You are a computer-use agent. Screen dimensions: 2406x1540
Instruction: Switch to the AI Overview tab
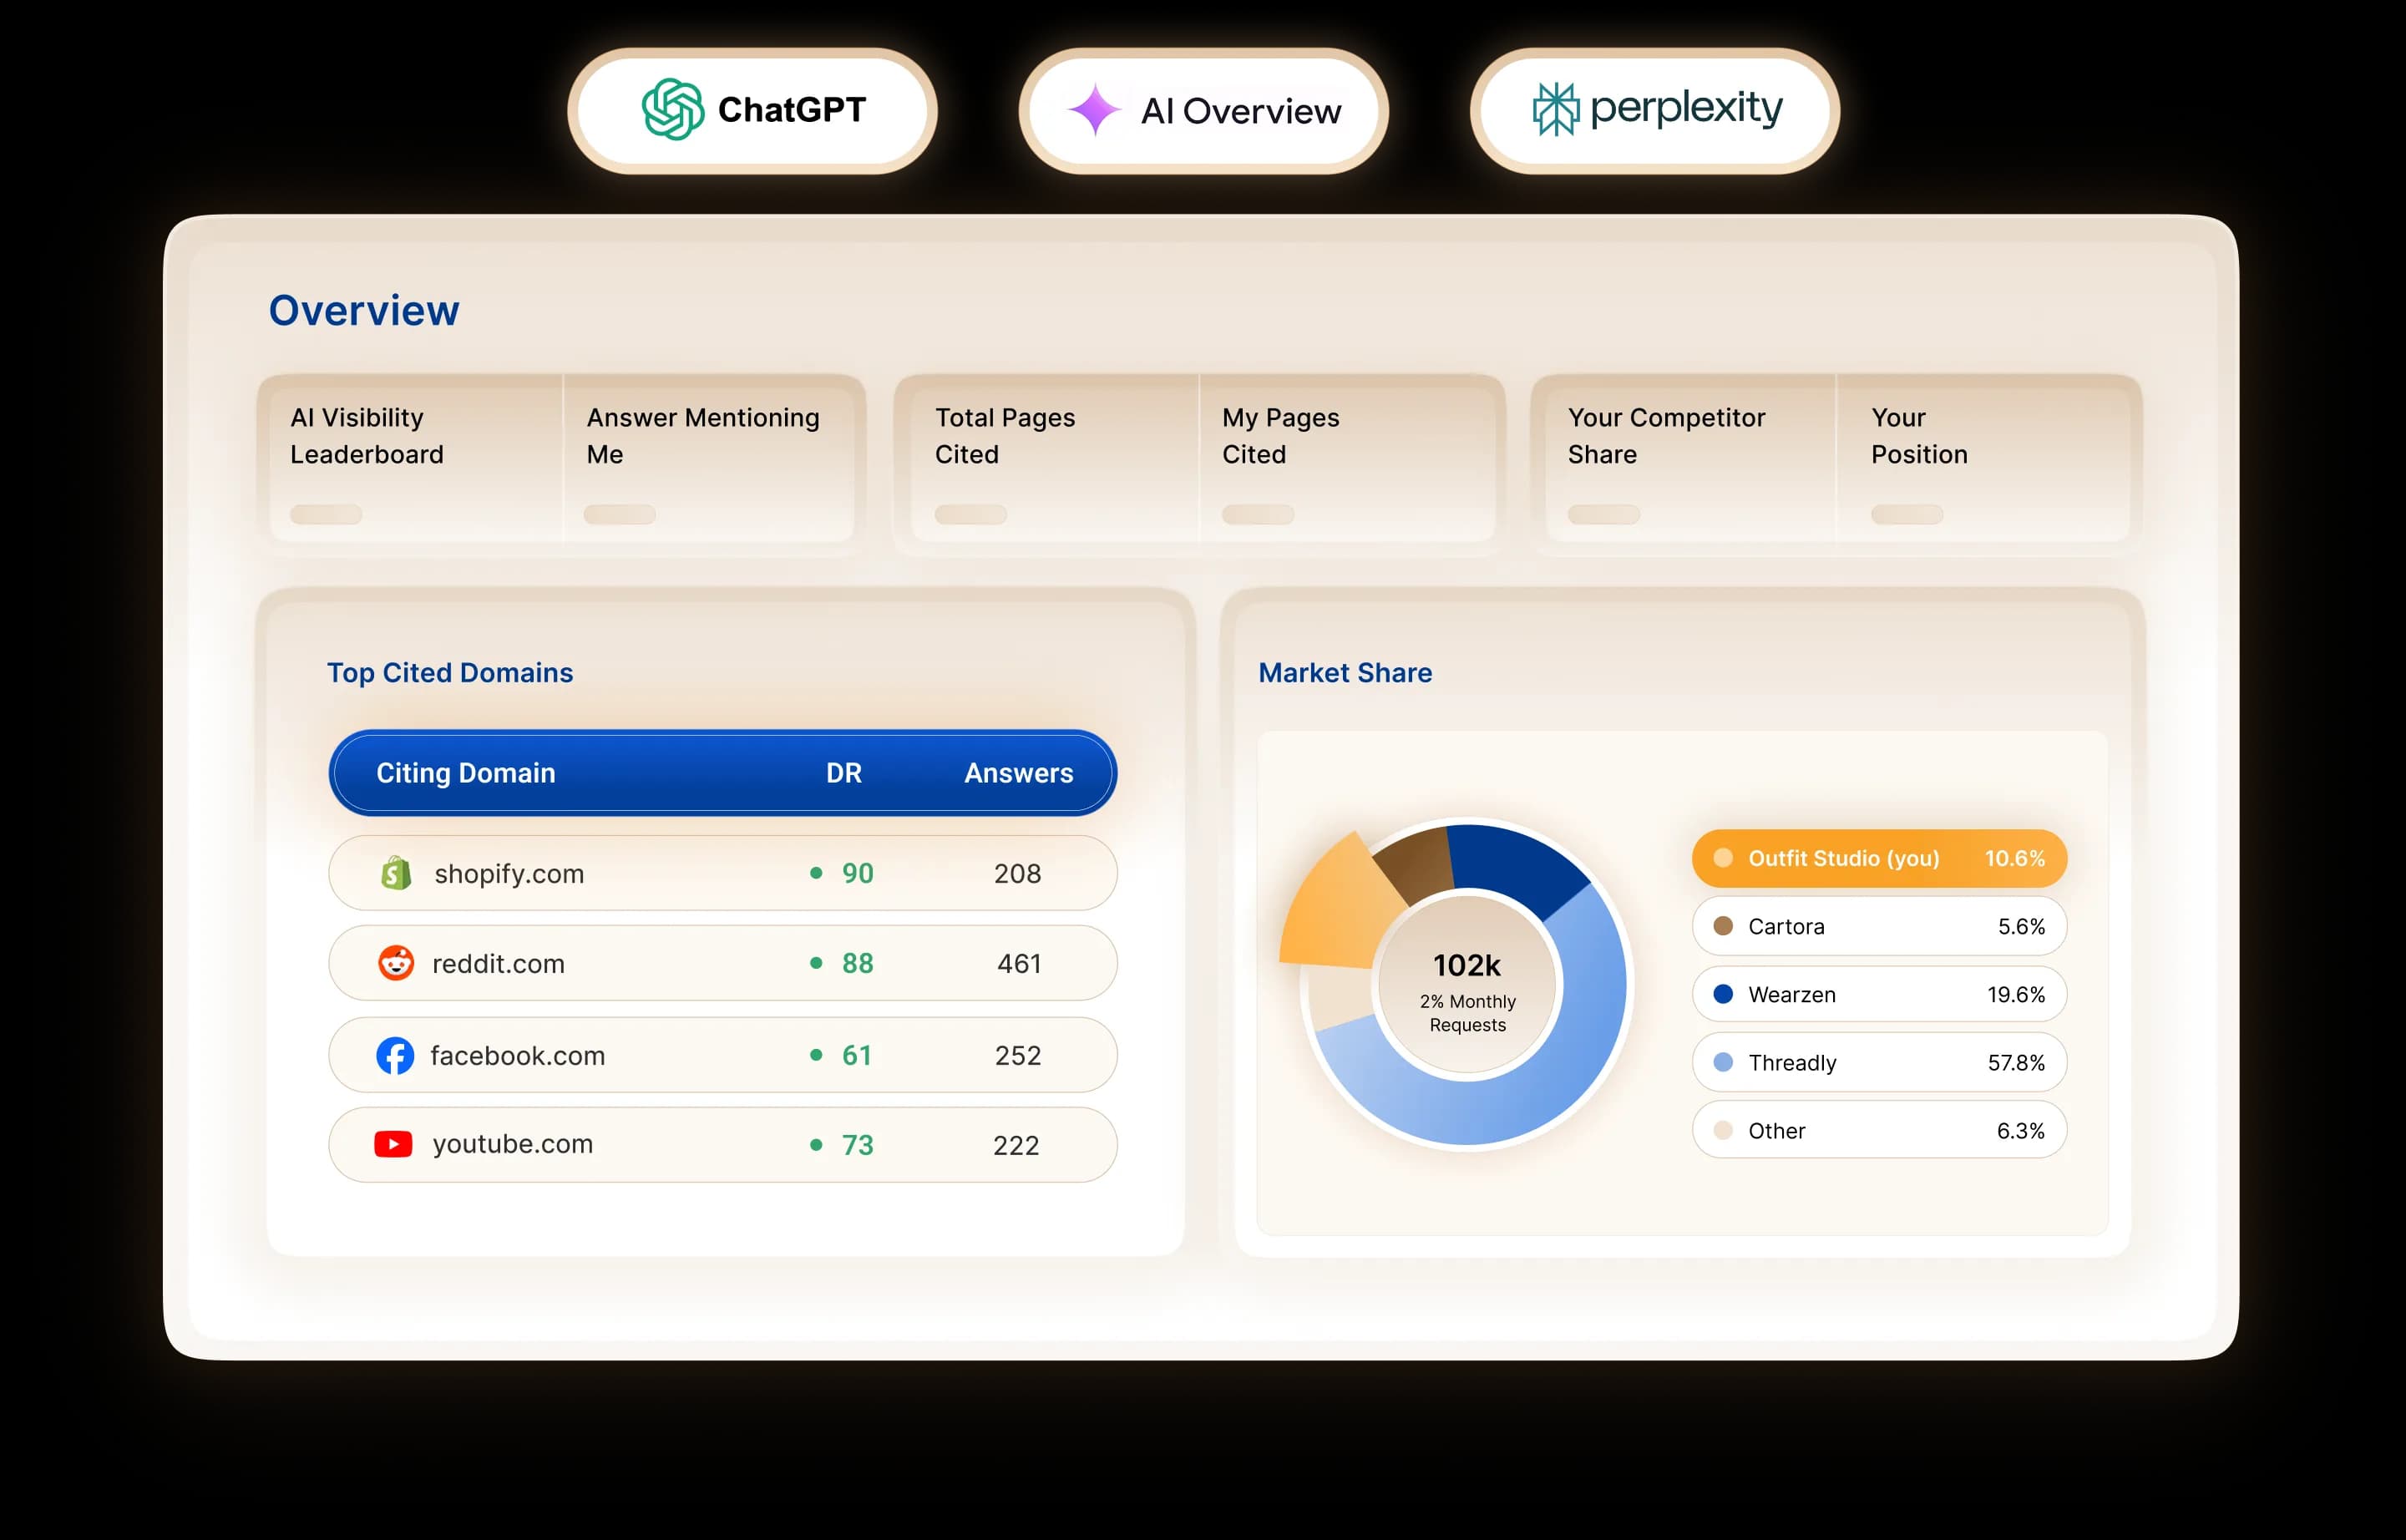pyautogui.click(x=1203, y=110)
